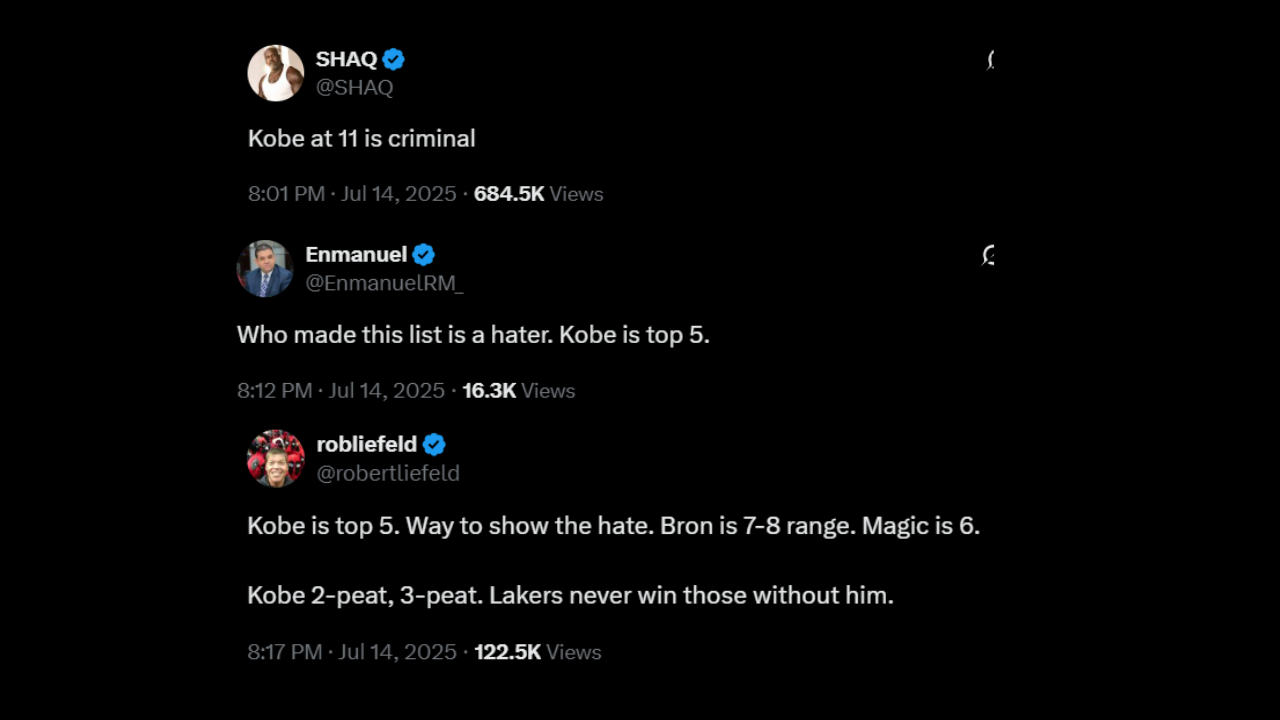Viewport: 1280px width, 720px height.
Task: Select the Enmanuel display name
Action: [x=356, y=255]
